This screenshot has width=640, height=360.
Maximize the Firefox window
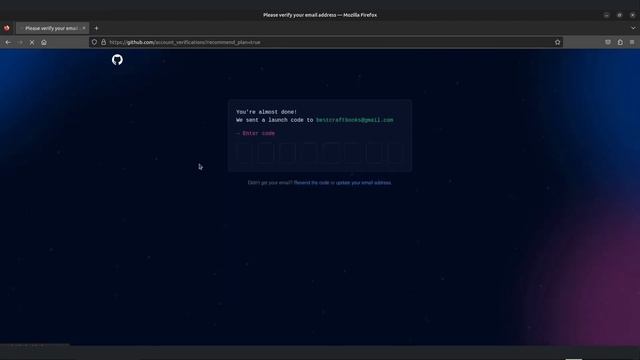click(x=620, y=15)
